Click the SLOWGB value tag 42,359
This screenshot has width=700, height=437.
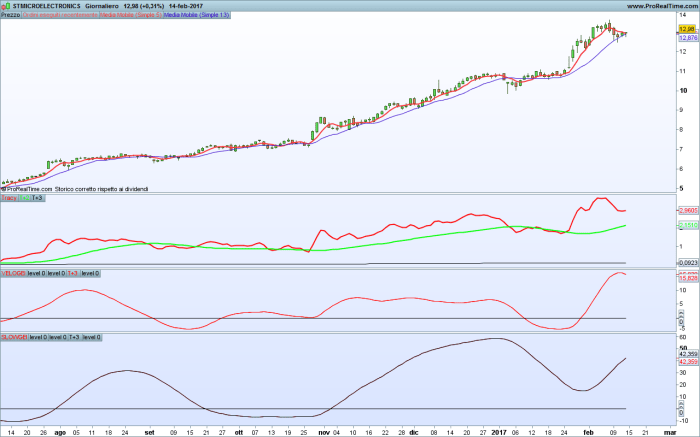tap(686, 354)
